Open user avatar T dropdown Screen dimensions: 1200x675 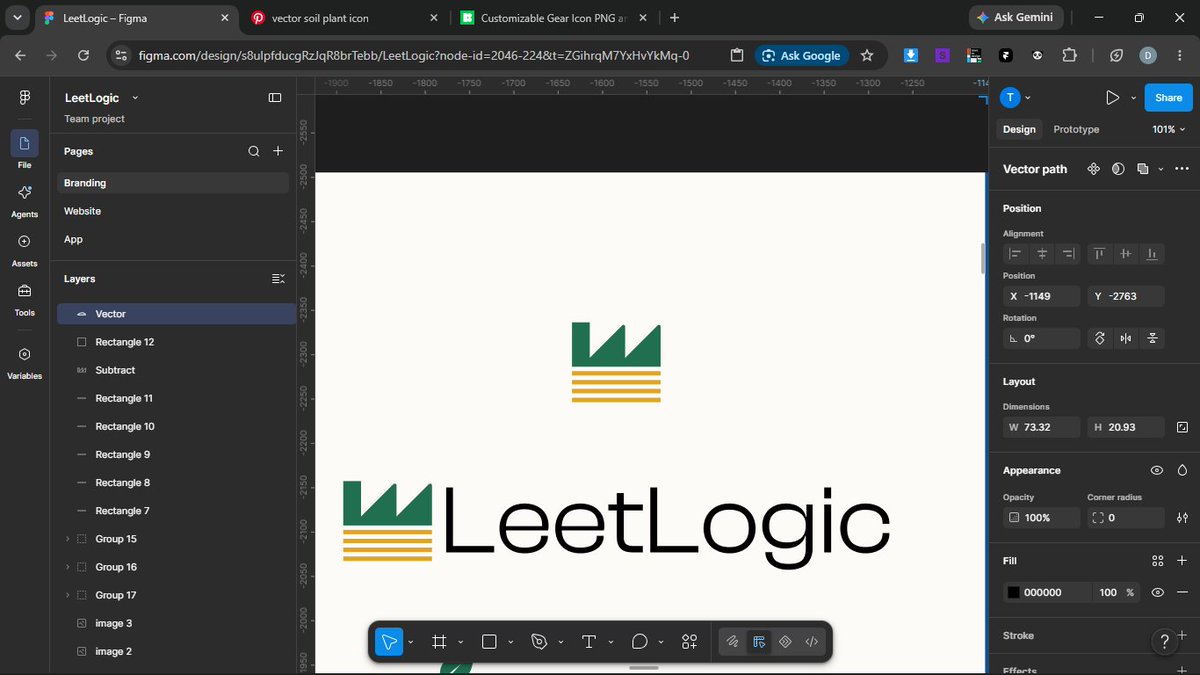(1016, 97)
